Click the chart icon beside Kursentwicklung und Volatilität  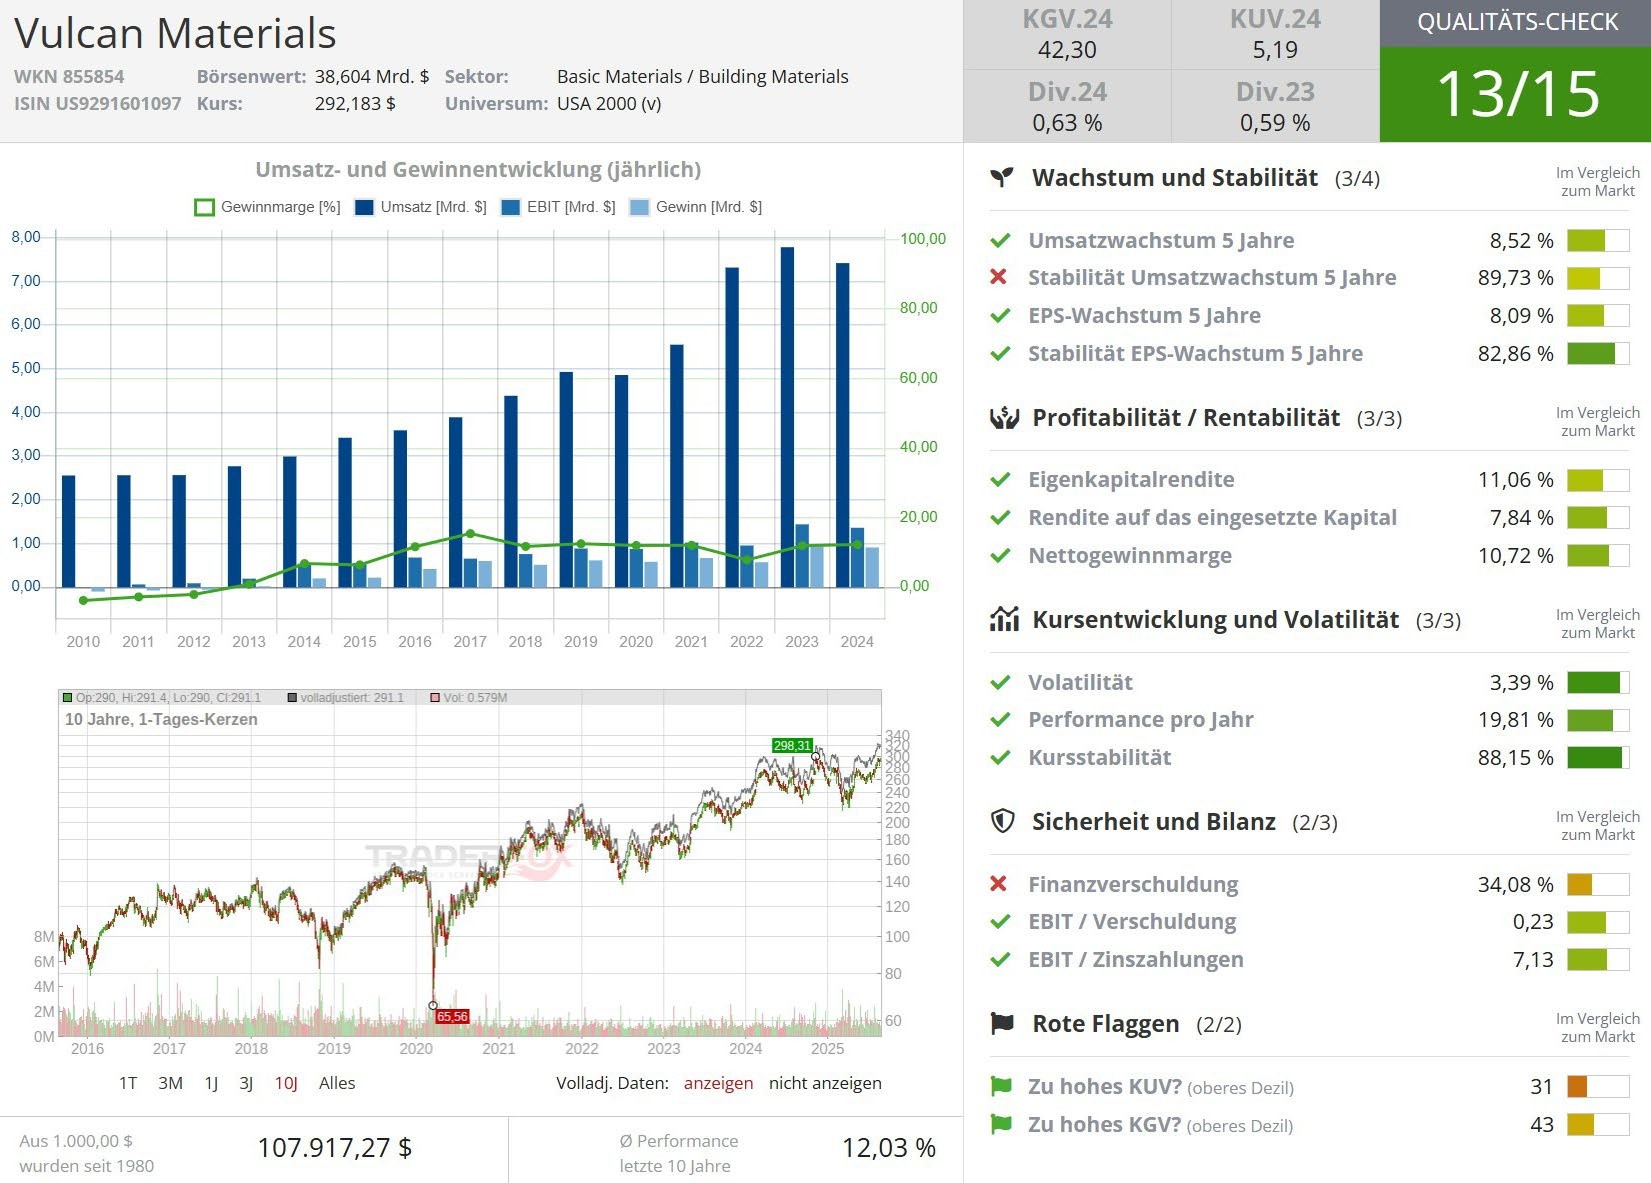pyautogui.click(x=1004, y=619)
